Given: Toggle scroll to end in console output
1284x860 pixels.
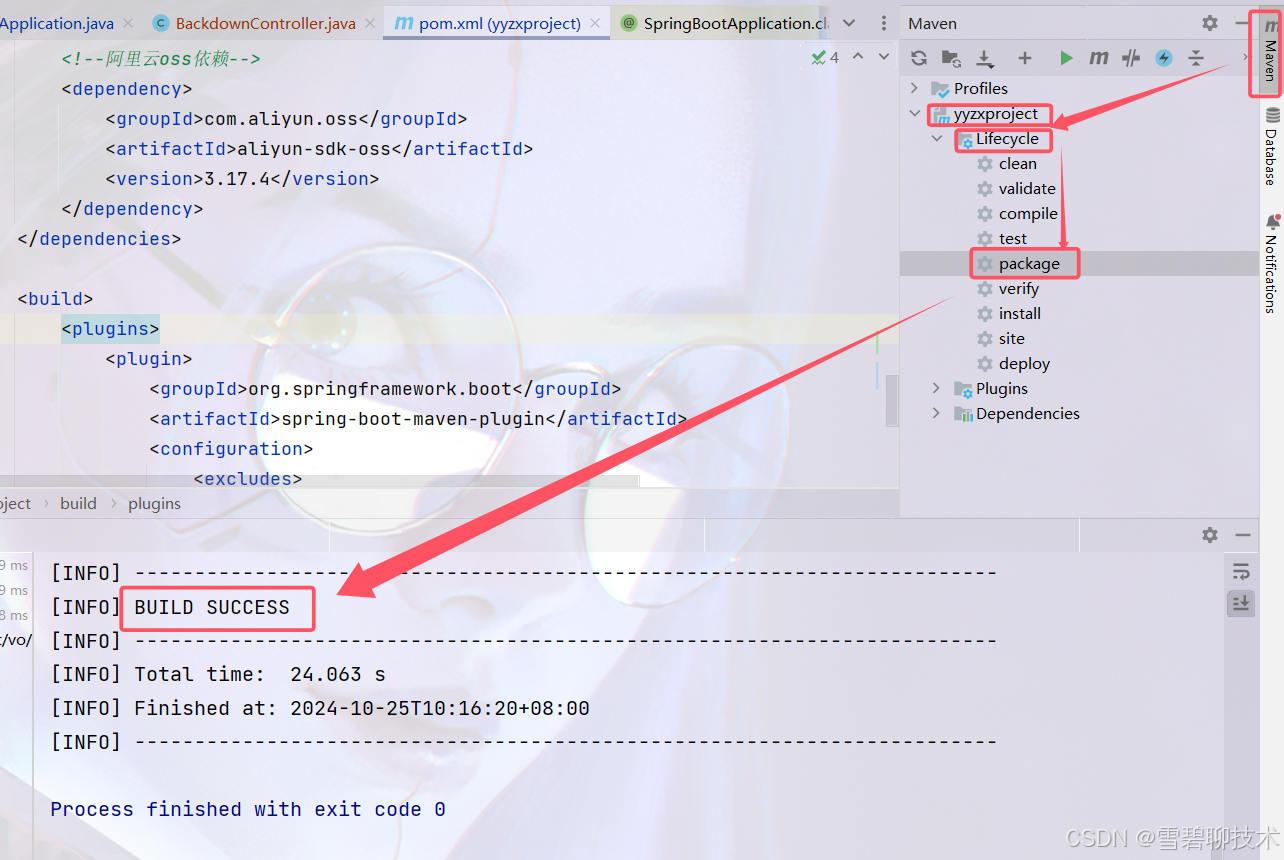Looking at the screenshot, I should (x=1241, y=603).
